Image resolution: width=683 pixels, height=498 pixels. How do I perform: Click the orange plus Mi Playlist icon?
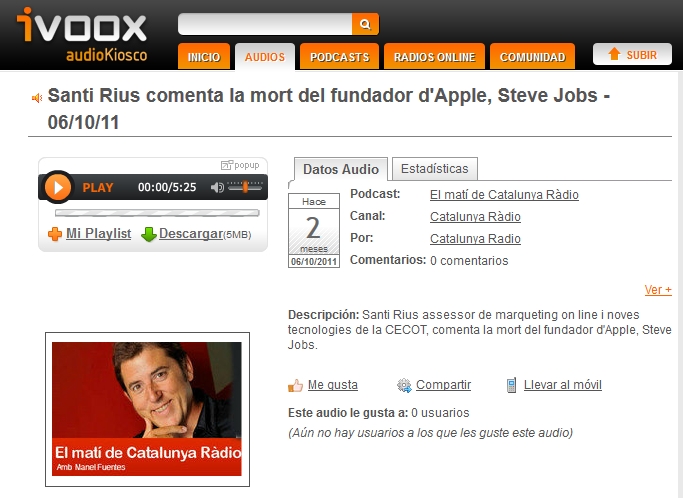point(55,234)
